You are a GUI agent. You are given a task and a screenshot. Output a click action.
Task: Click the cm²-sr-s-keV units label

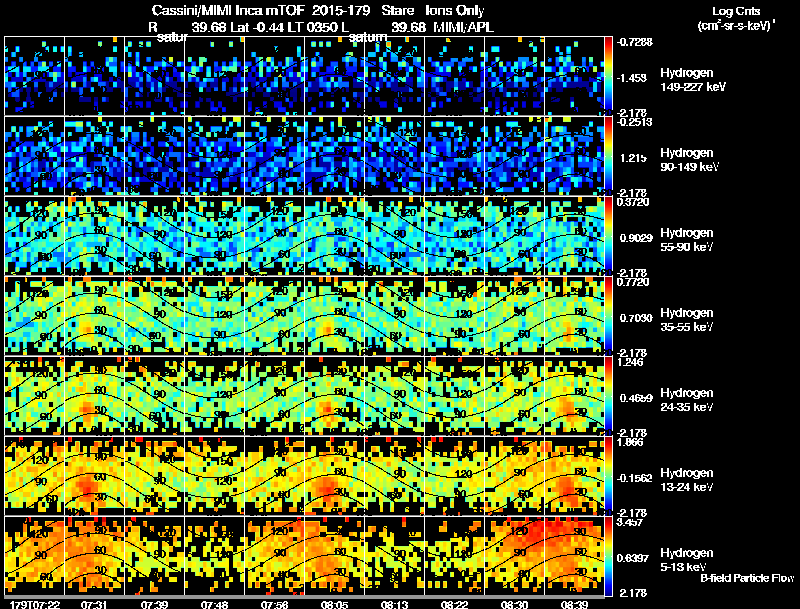[736, 25]
